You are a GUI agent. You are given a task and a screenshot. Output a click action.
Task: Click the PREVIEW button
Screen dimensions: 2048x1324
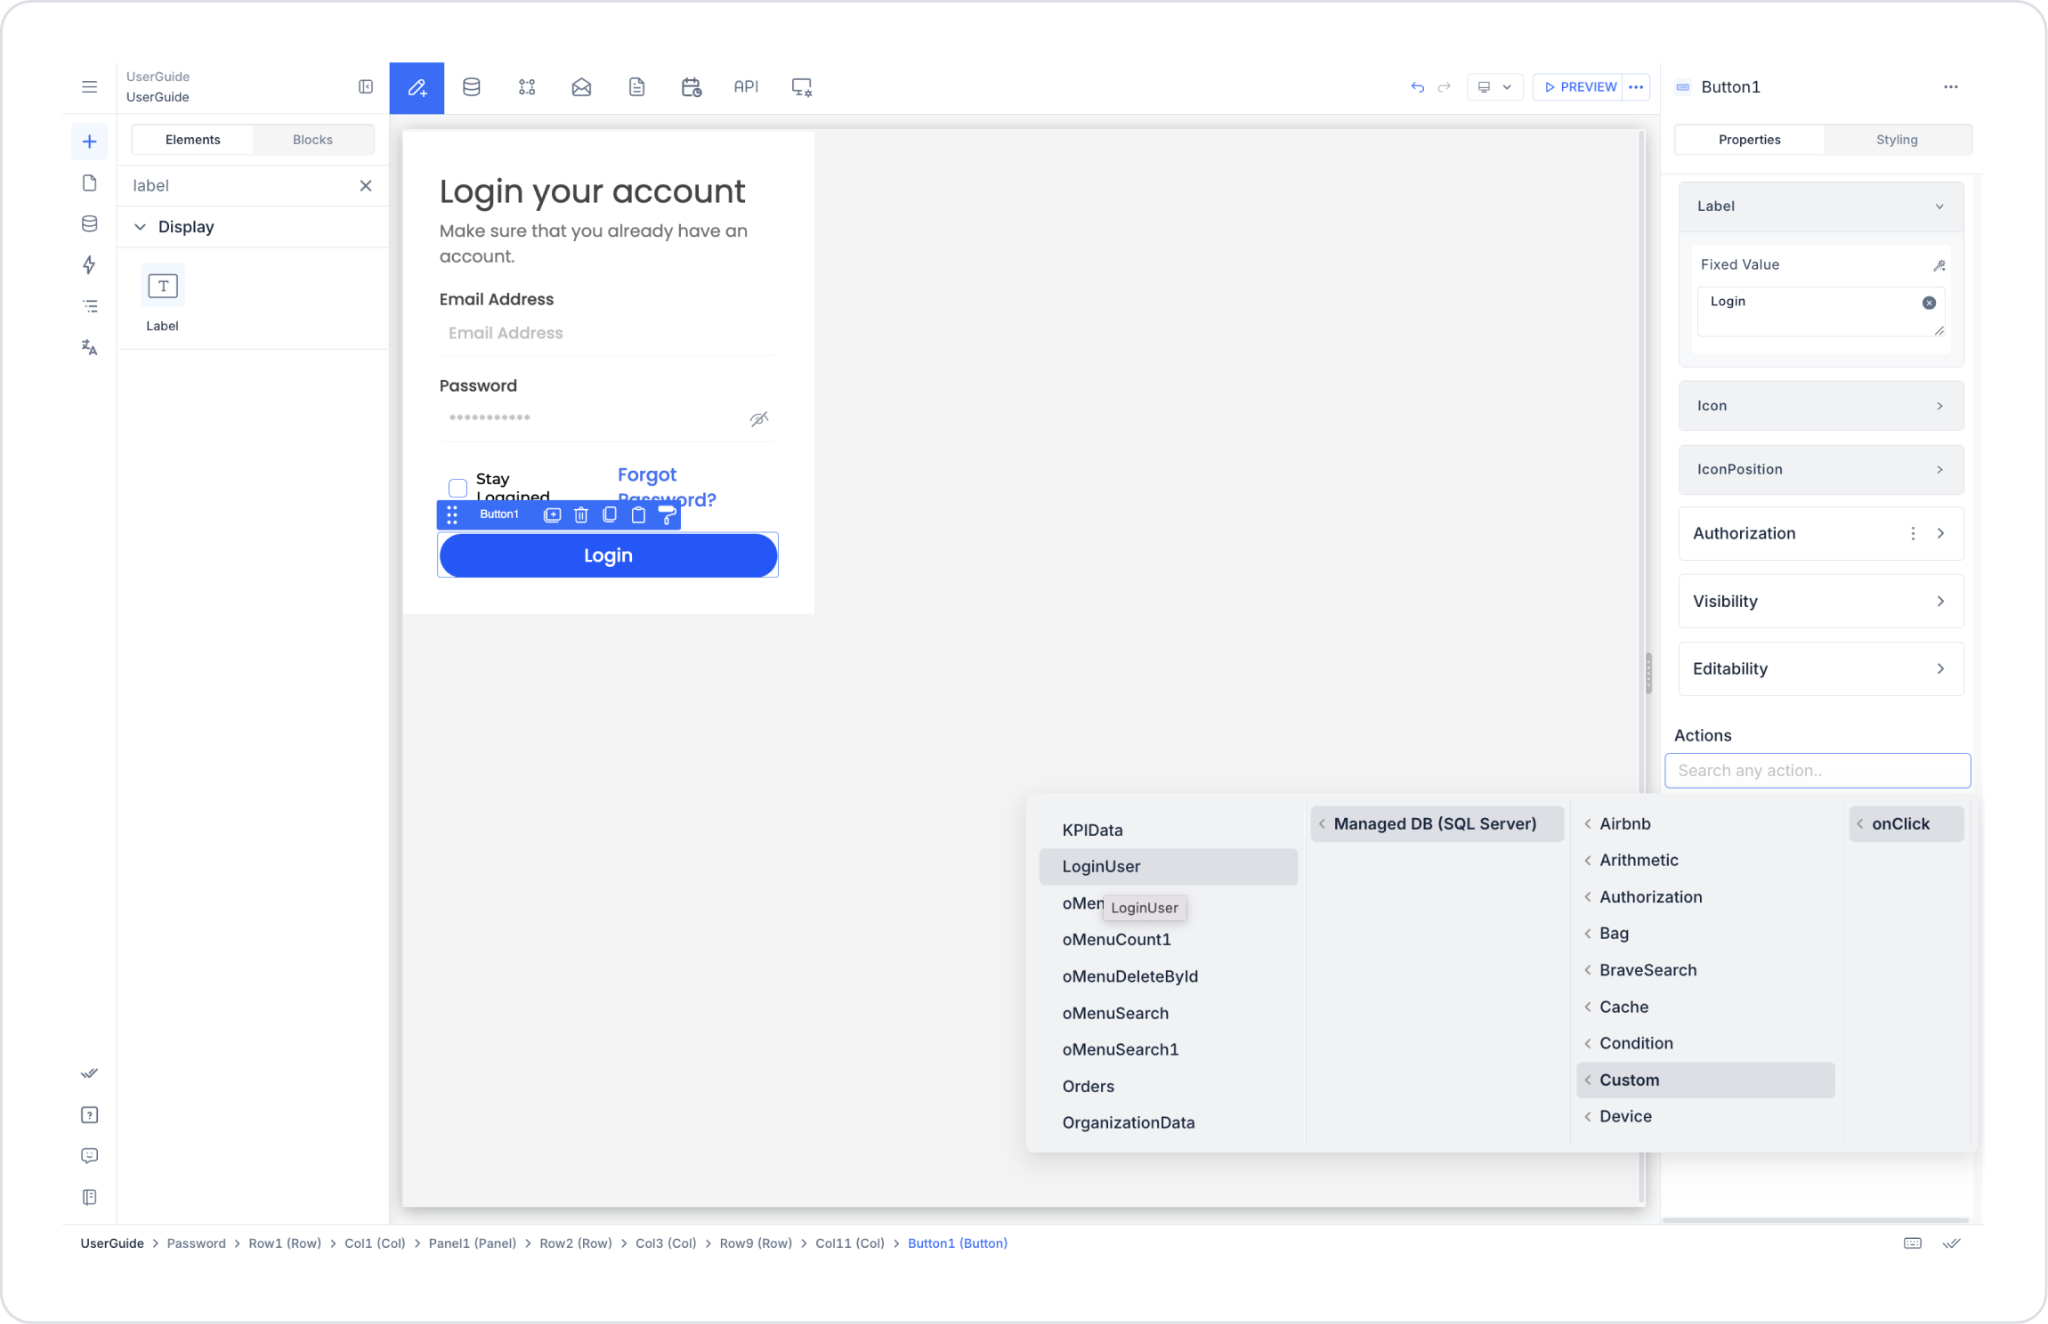point(1580,87)
